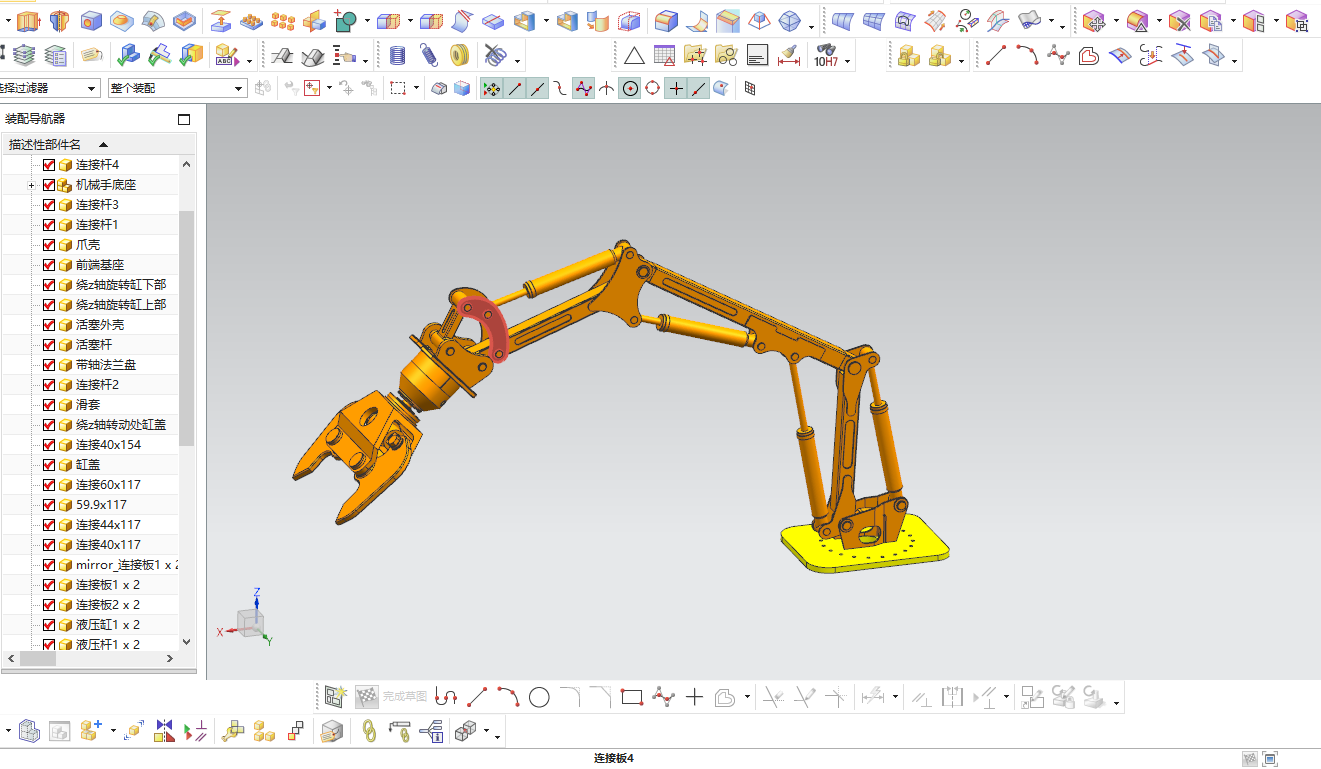Viewport: 1321px width, 769px height.
Task: Click the maximize box on 装配导航器 panel
Action: coord(184,119)
